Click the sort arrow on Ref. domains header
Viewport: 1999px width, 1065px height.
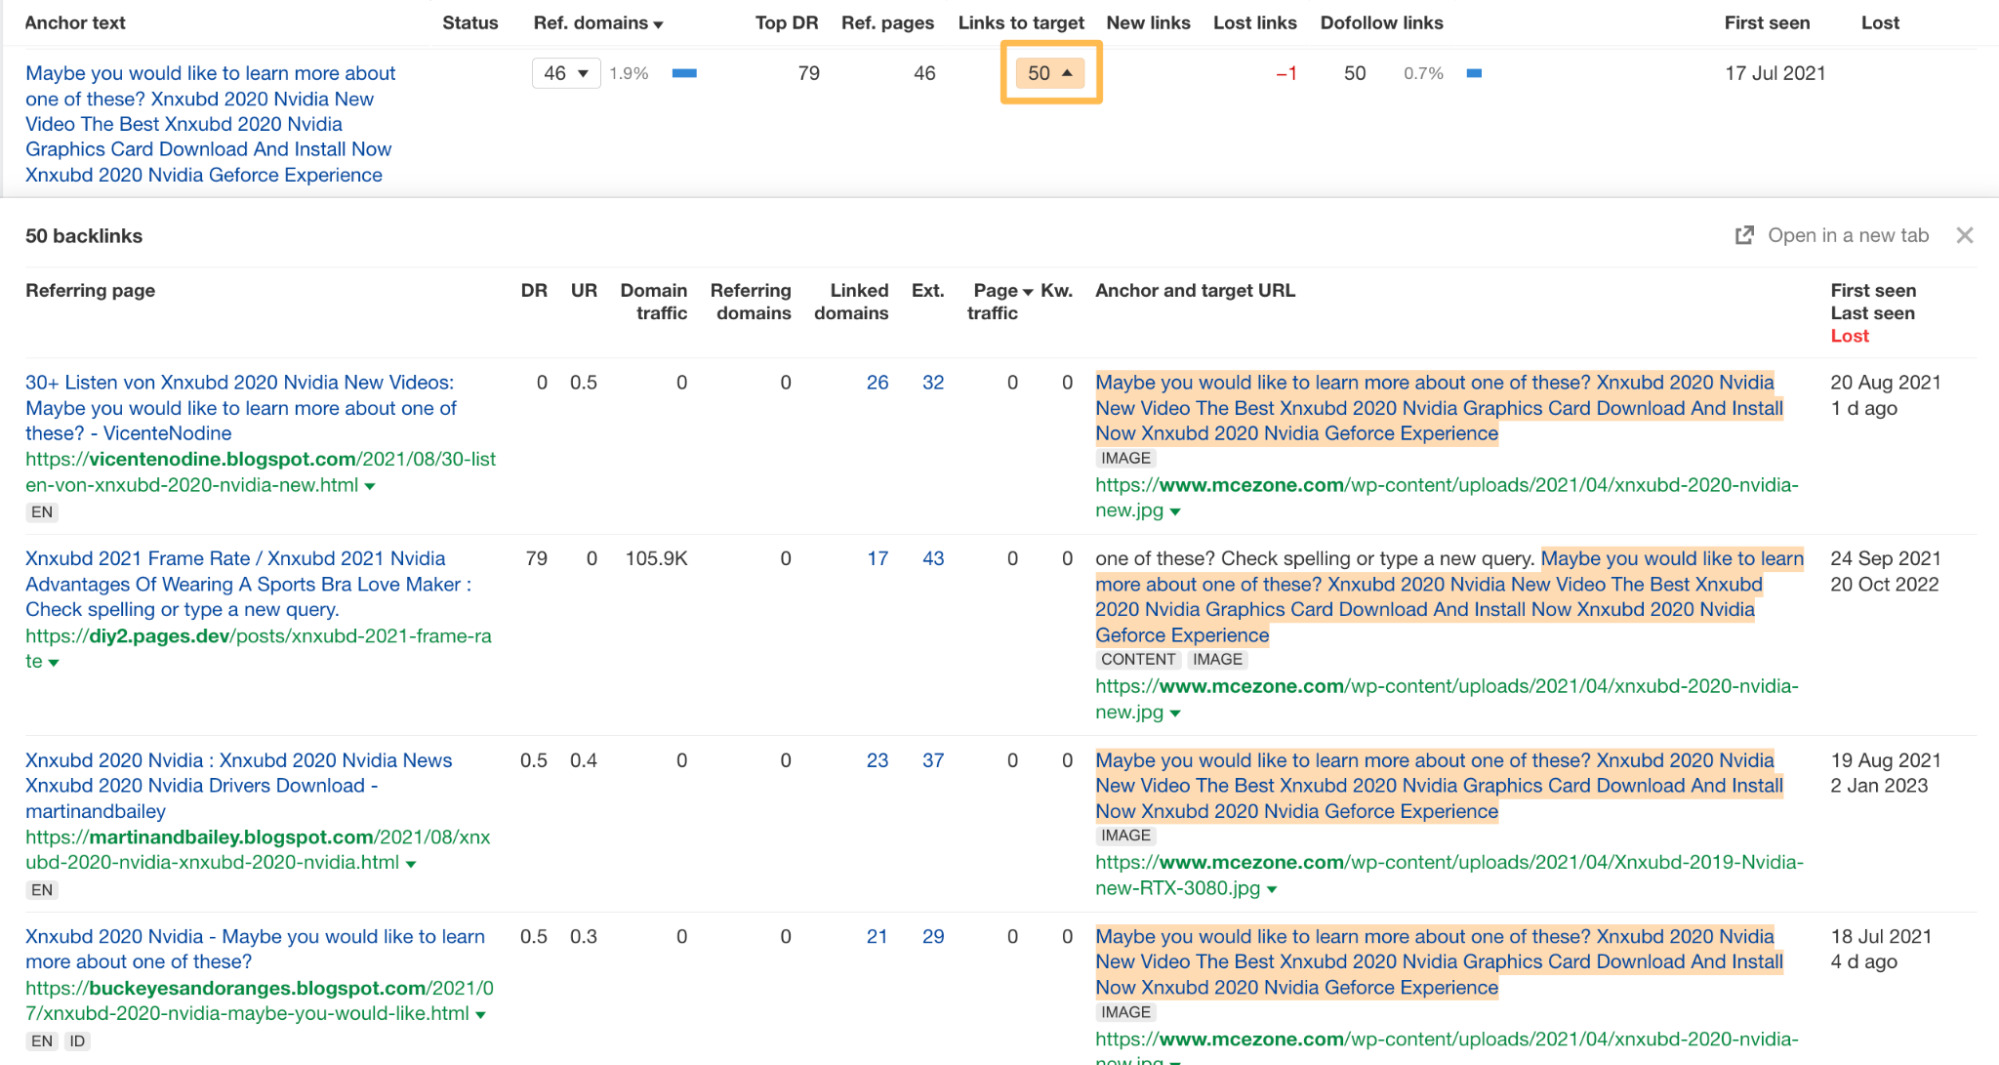coord(658,22)
